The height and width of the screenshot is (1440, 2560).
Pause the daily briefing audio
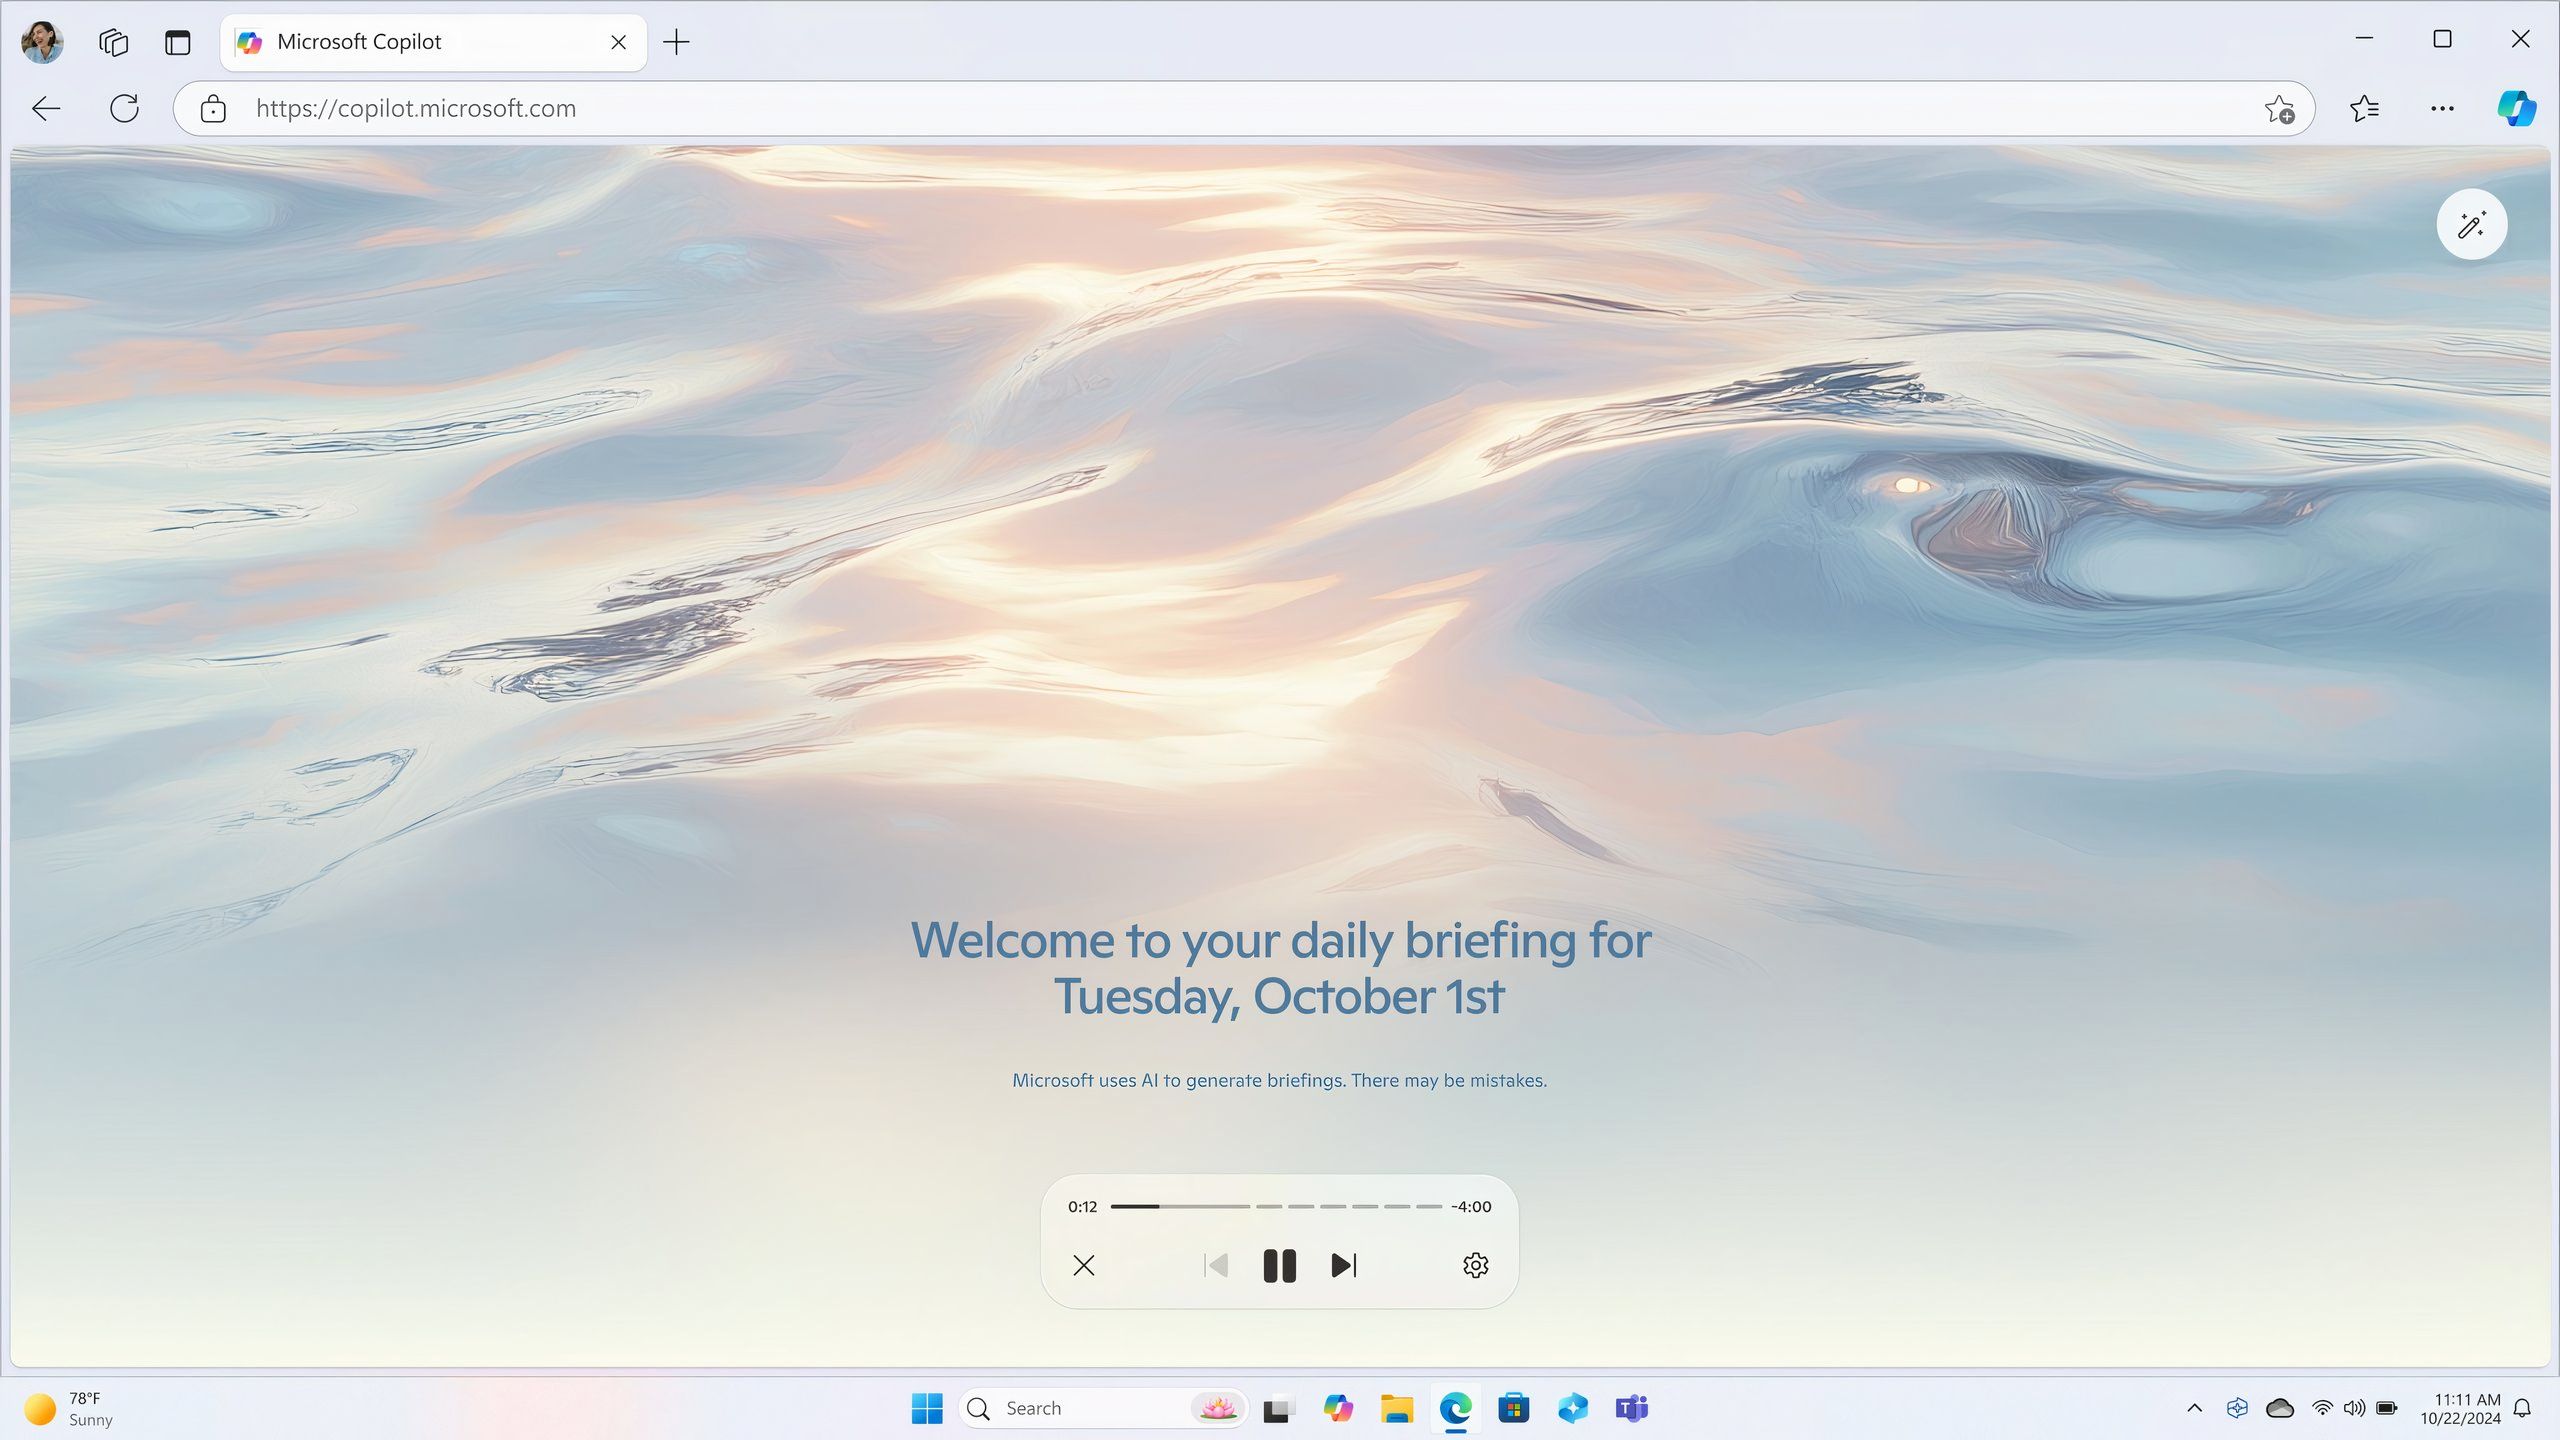point(1280,1264)
